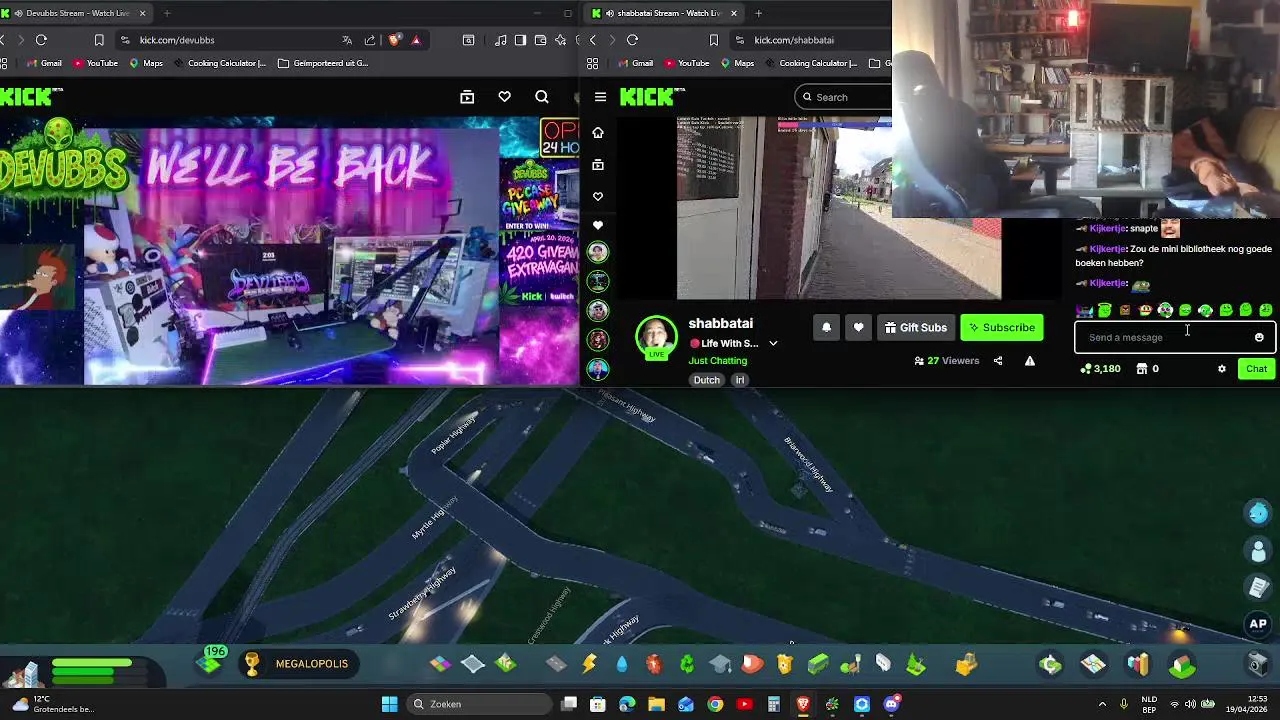Open the electricity tool (lightning bolt)
1280x720 pixels.
(589, 664)
